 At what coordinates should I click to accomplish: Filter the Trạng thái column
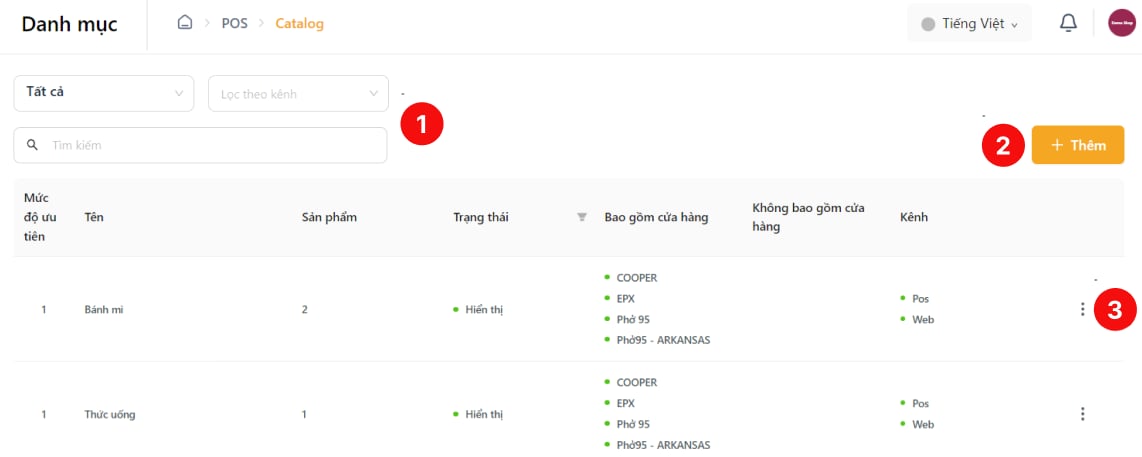(582, 217)
